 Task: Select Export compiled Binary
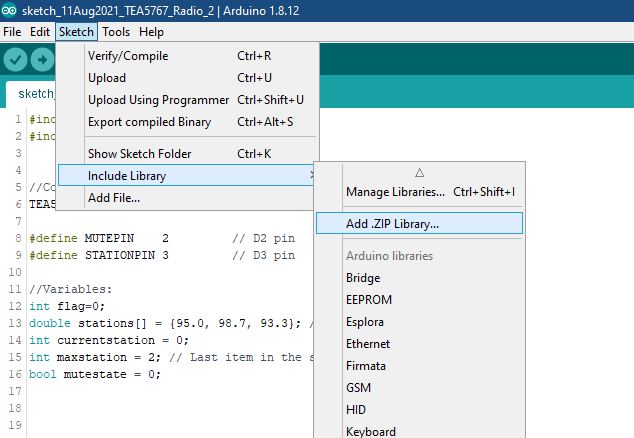(149, 122)
